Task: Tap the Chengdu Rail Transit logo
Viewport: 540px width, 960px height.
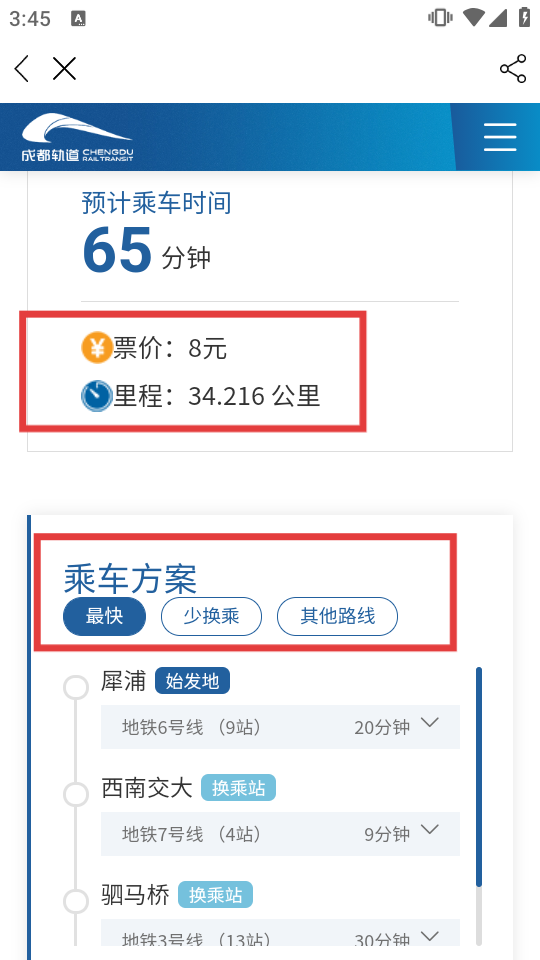Action: coord(77,138)
